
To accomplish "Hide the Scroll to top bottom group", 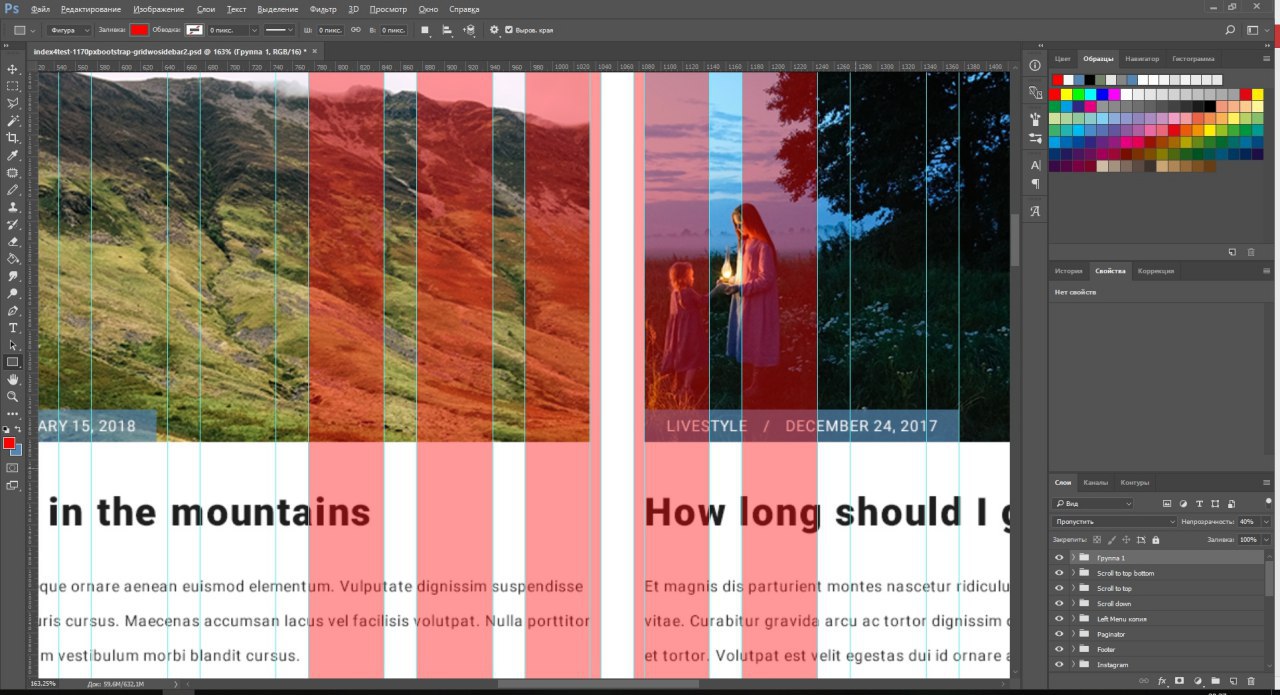I will tap(1059, 573).
